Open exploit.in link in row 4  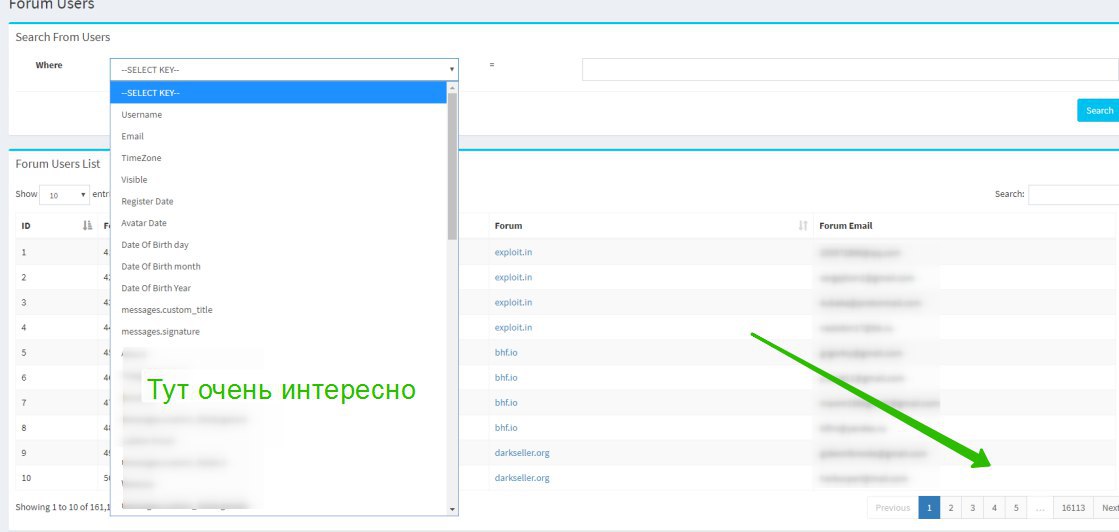click(x=513, y=327)
